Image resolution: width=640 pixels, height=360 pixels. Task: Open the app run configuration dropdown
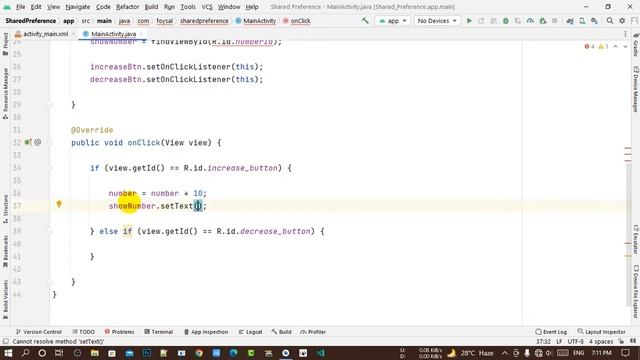pos(392,20)
